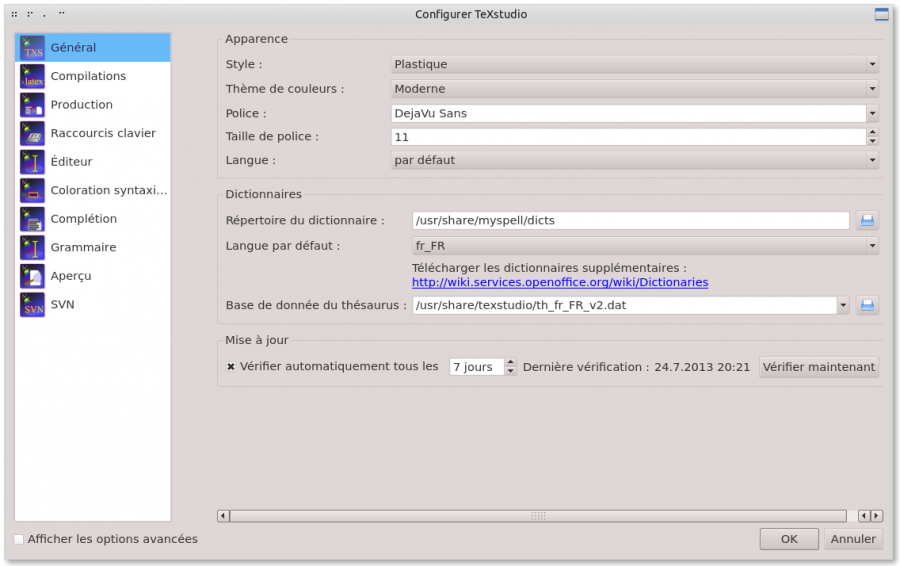Enable Afficher les options avancées

pos(19,540)
